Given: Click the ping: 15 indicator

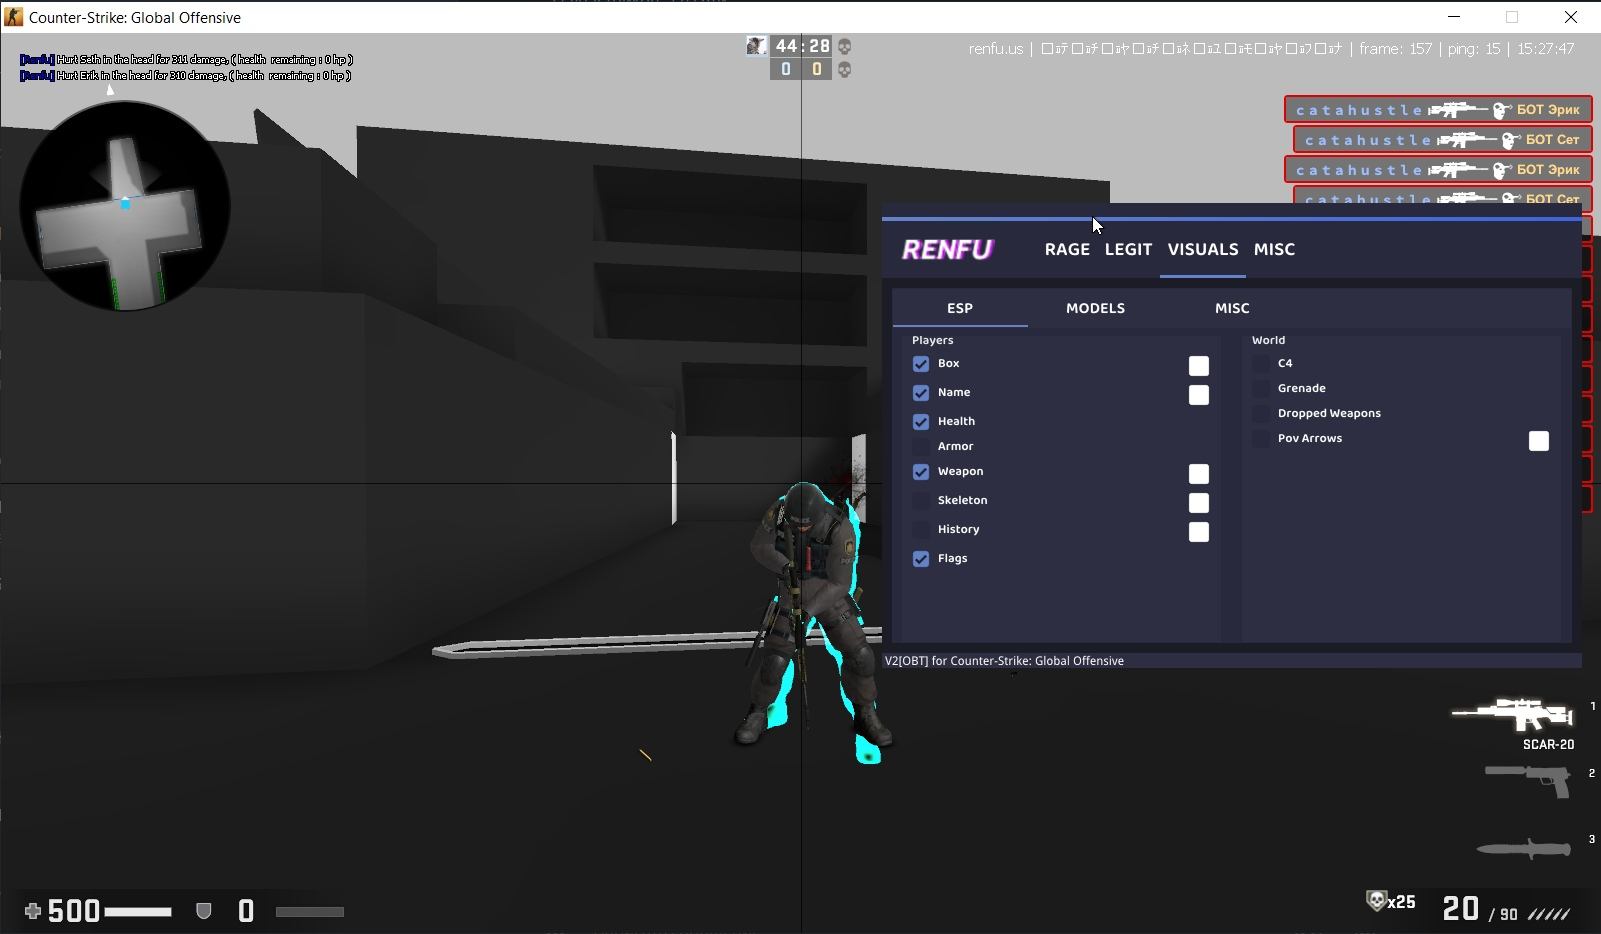Looking at the screenshot, I should point(1474,49).
